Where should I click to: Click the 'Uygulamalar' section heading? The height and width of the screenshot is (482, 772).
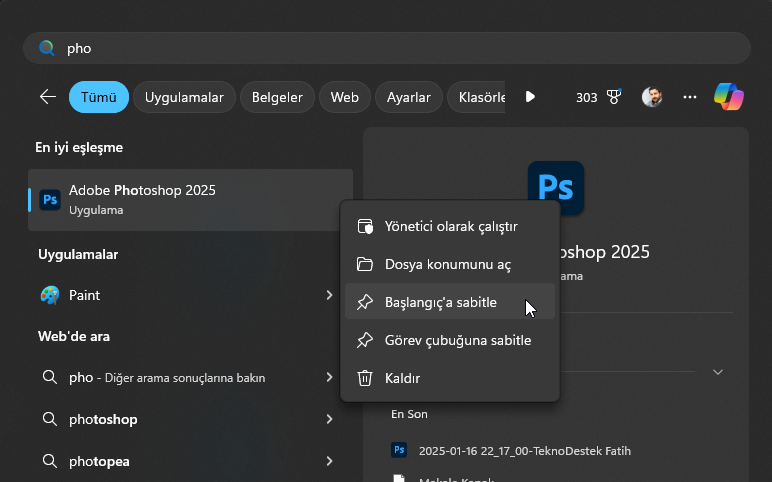pos(78,255)
